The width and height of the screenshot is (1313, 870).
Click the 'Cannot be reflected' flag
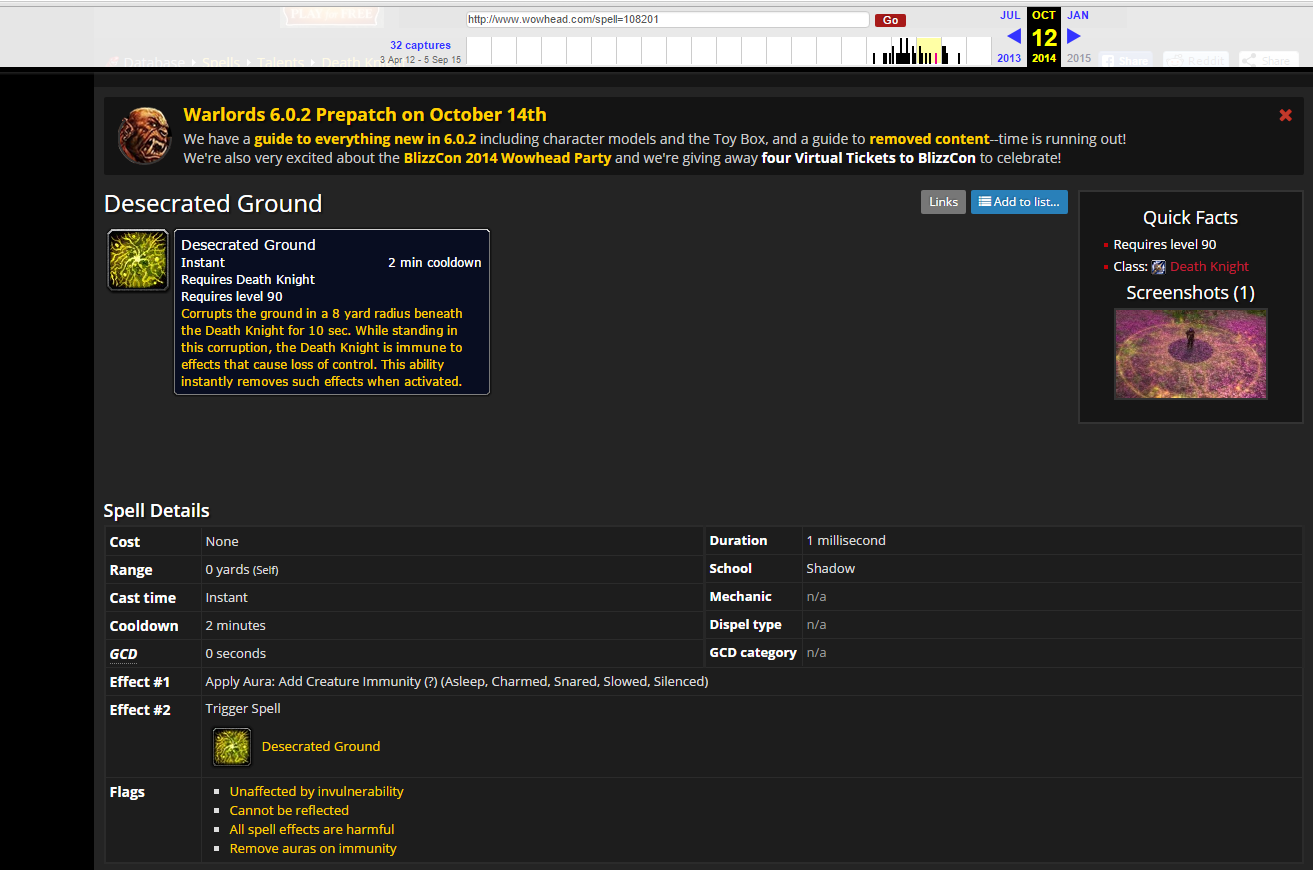click(x=289, y=810)
